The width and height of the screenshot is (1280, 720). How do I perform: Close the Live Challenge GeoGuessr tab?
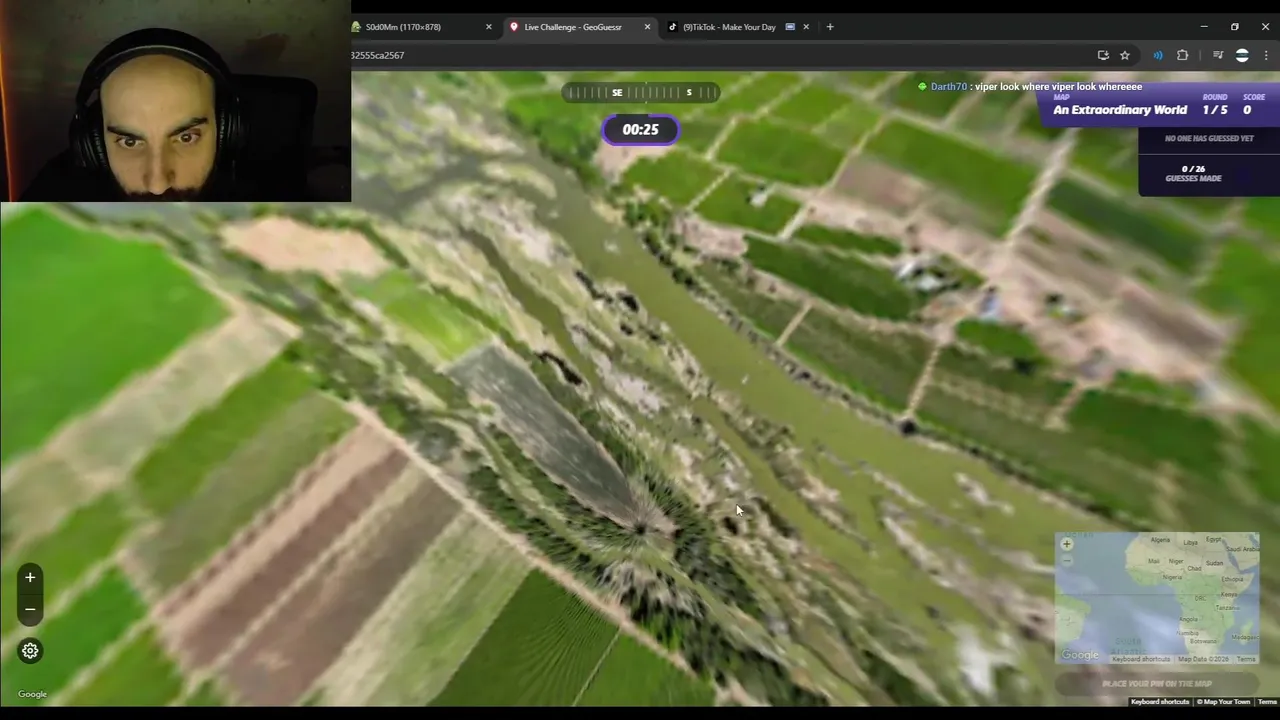647,27
